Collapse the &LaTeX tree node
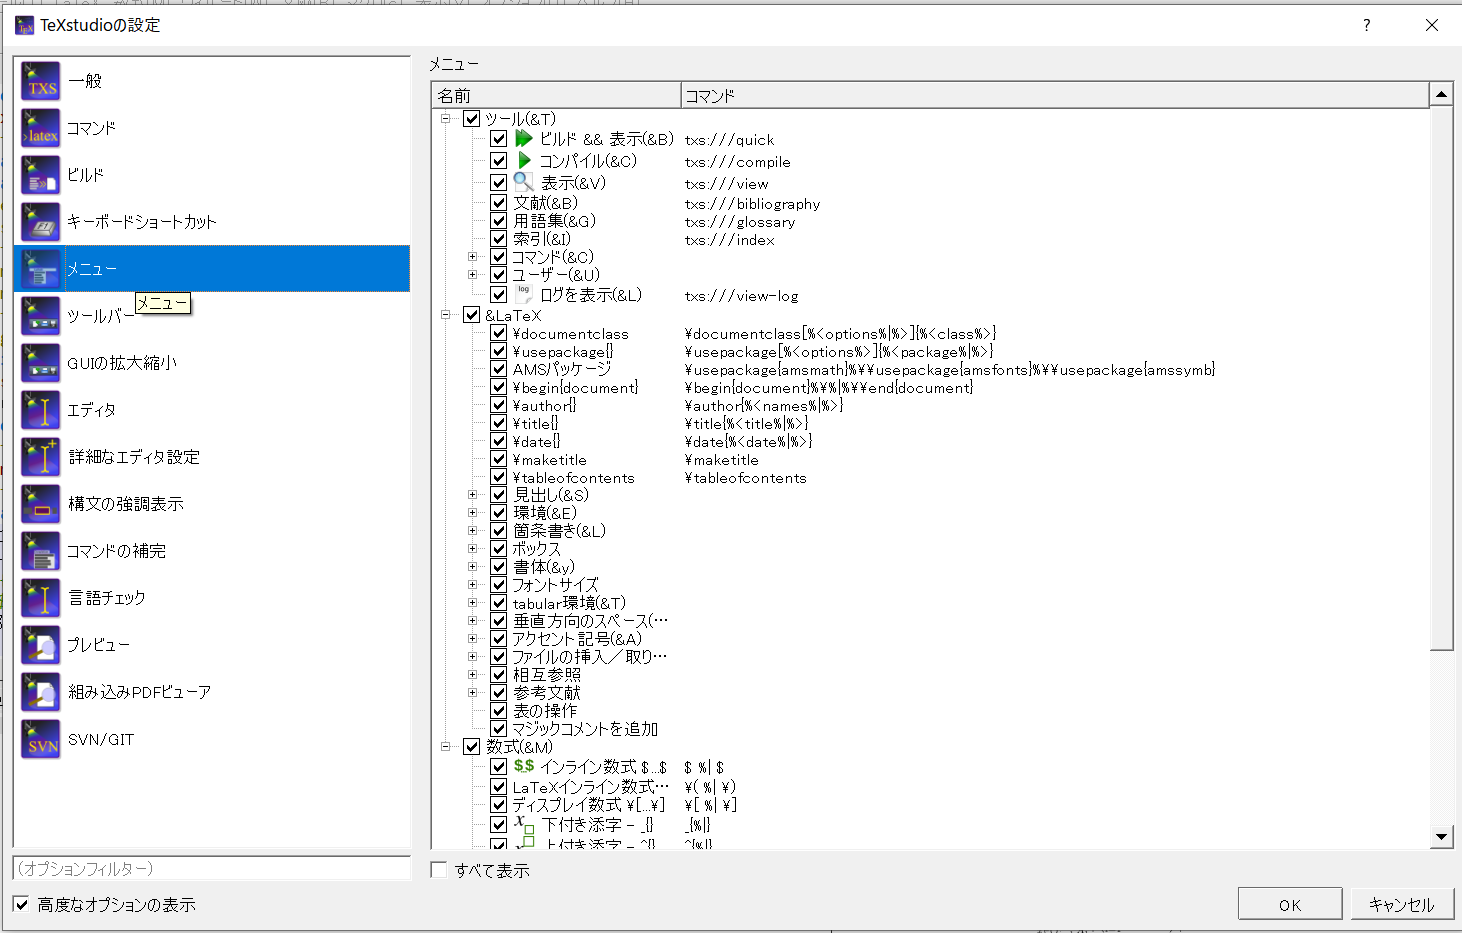This screenshot has height=933, width=1462. point(446,315)
